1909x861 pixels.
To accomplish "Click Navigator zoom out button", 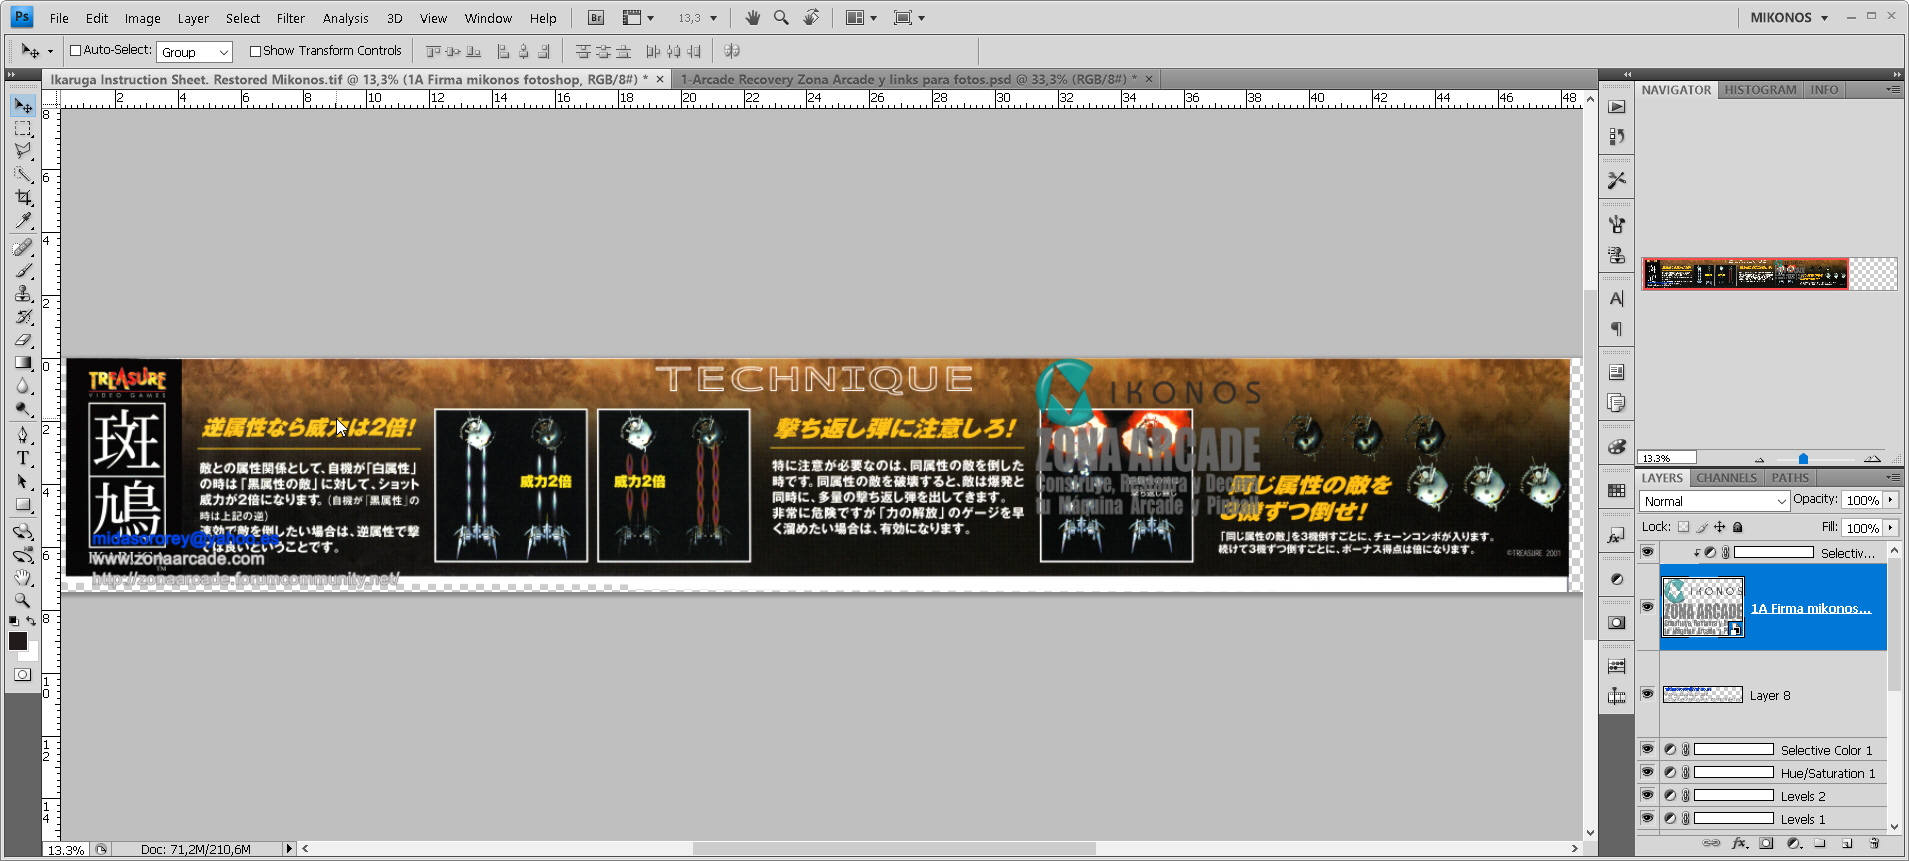I will coord(1759,459).
